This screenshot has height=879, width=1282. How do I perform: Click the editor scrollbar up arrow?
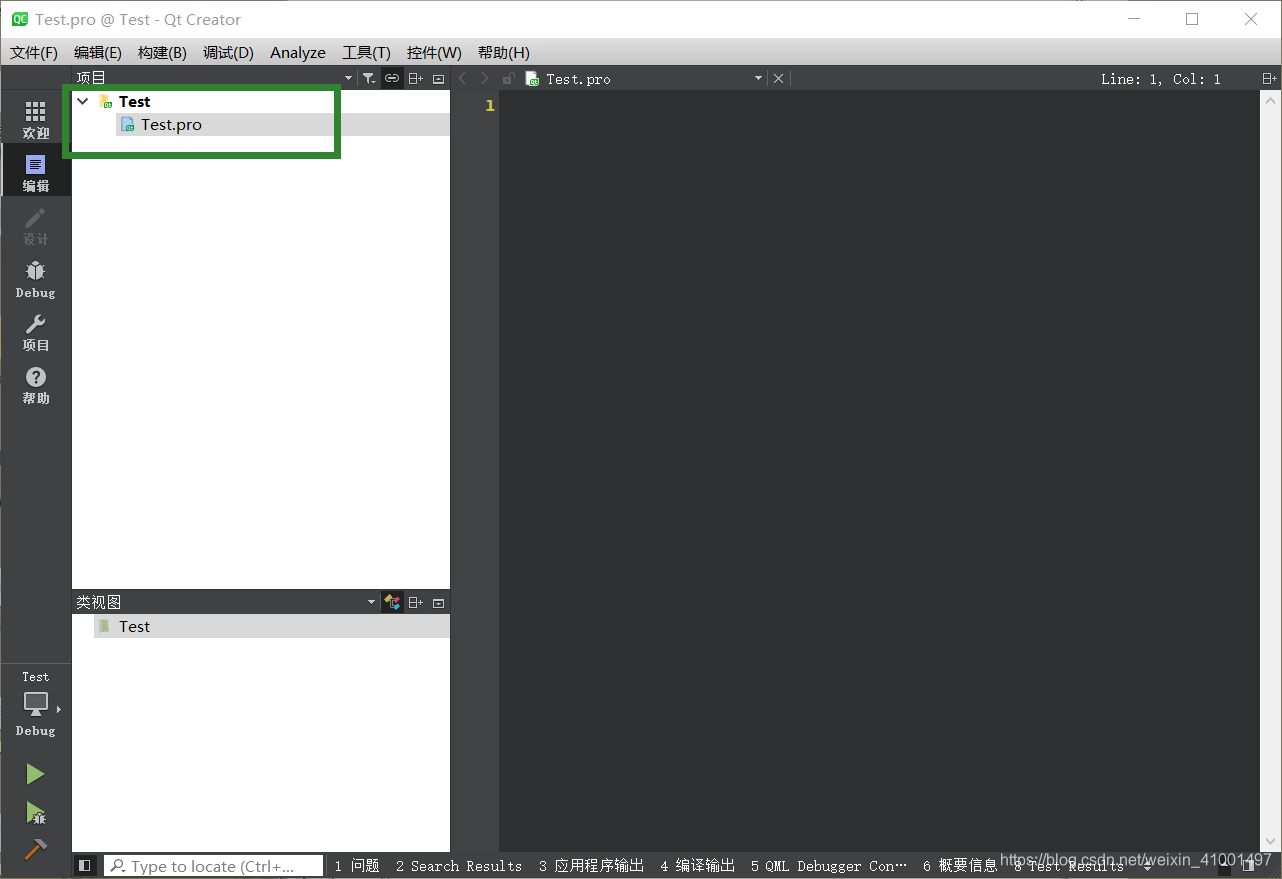1270,101
